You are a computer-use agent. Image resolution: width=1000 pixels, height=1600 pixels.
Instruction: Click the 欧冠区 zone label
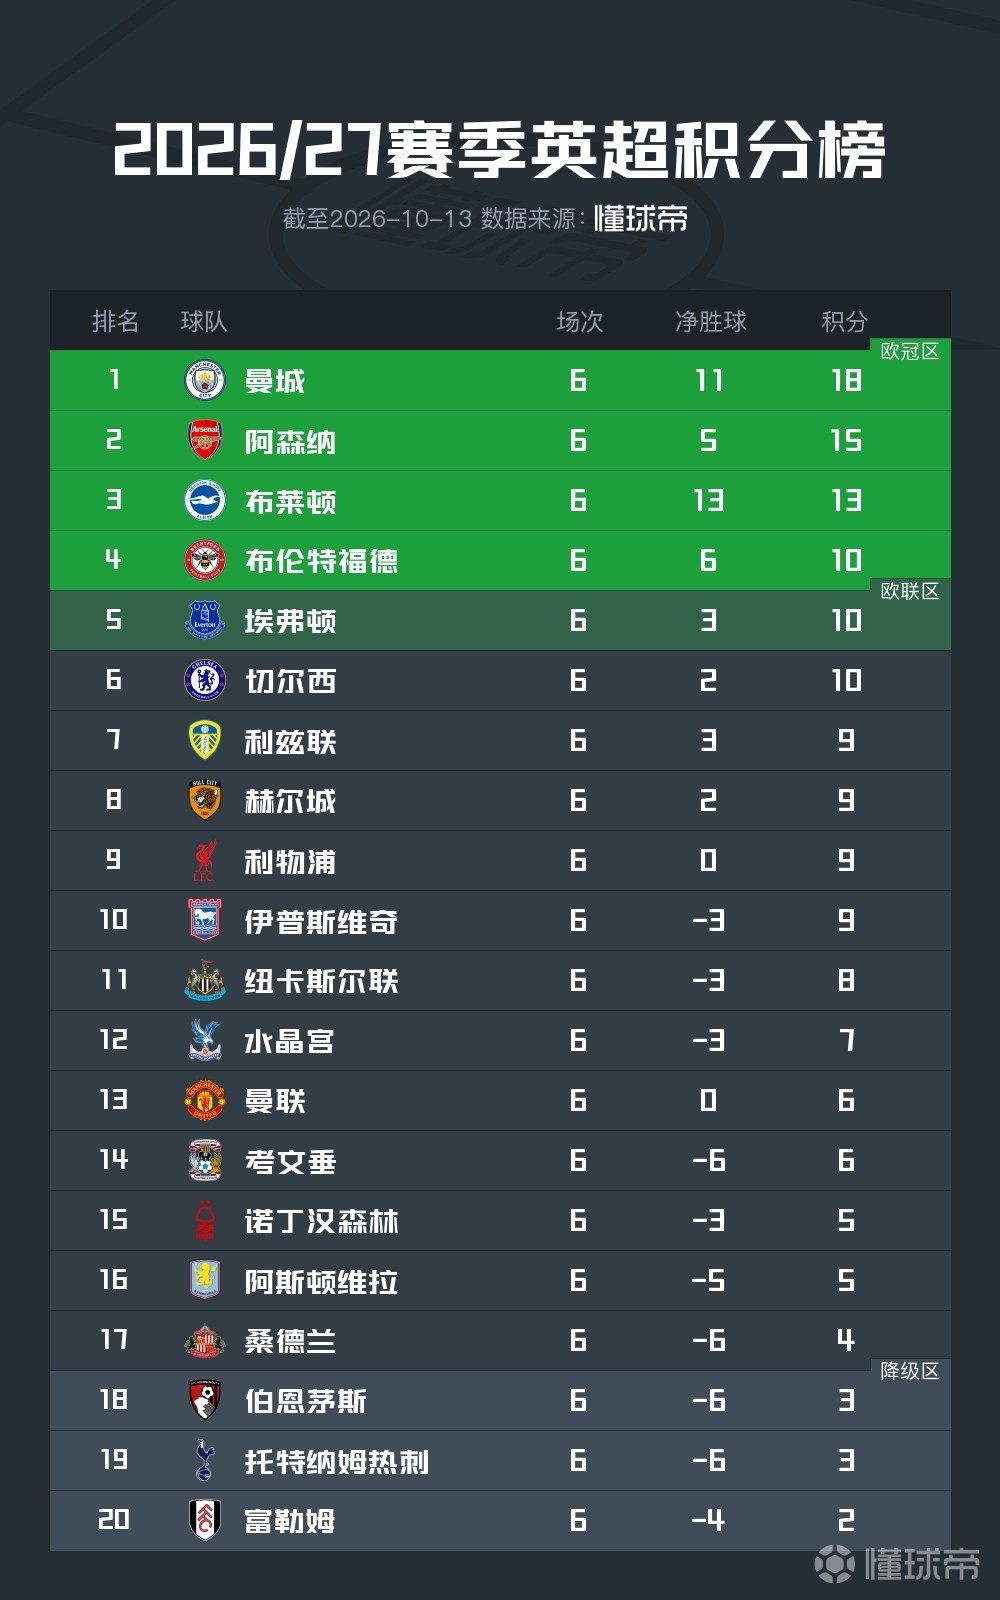[x=910, y=351]
